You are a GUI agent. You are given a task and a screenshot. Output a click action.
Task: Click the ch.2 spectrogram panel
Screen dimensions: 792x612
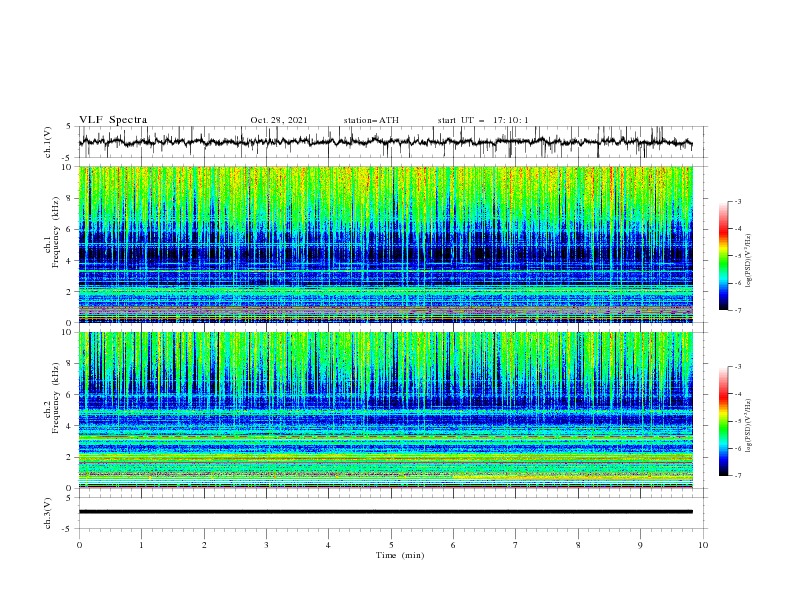385,410
